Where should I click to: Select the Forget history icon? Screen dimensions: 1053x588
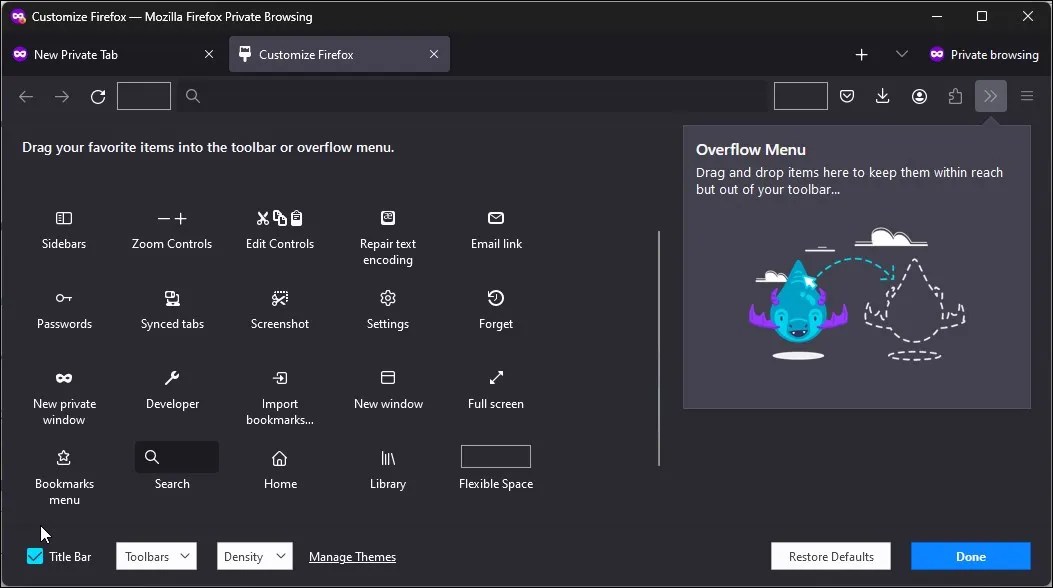click(495, 298)
